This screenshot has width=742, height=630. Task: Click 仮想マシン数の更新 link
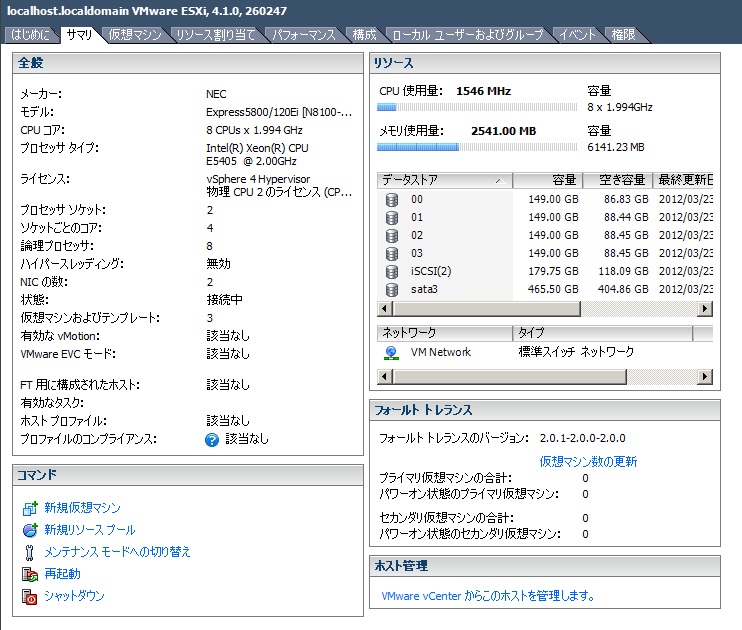click(x=588, y=461)
